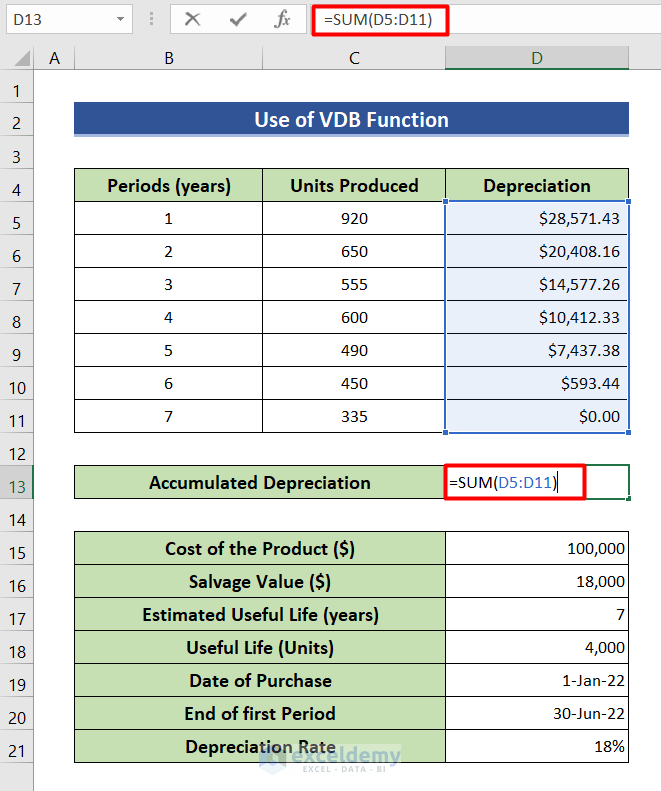The width and height of the screenshot is (661, 791).
Task: Expand the Name Box dropdown arrow
Action: [x=121, y=19]
